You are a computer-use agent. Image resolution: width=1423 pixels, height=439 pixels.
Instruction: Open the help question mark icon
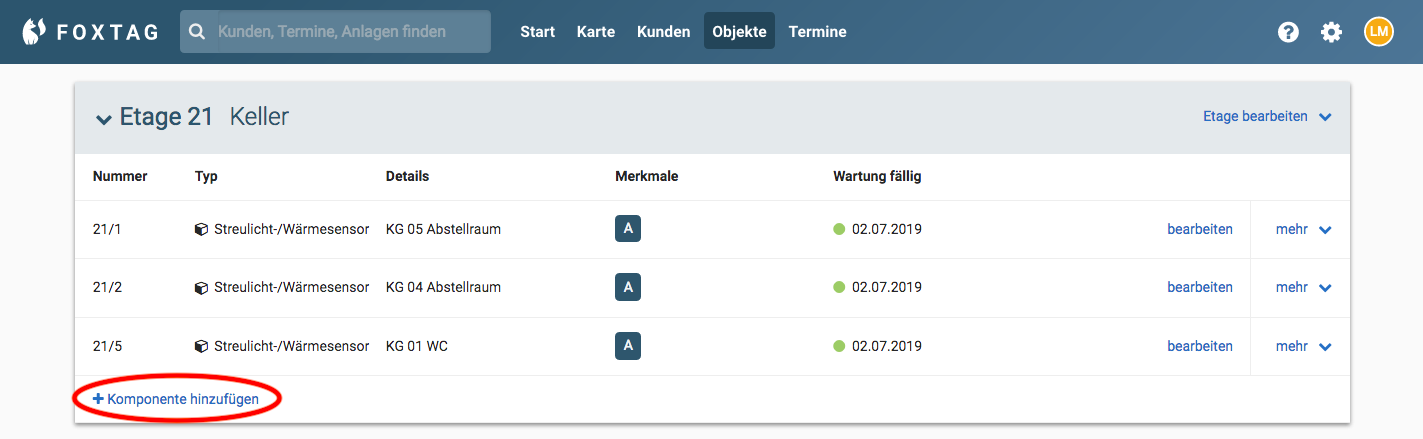pos(1288,32)
